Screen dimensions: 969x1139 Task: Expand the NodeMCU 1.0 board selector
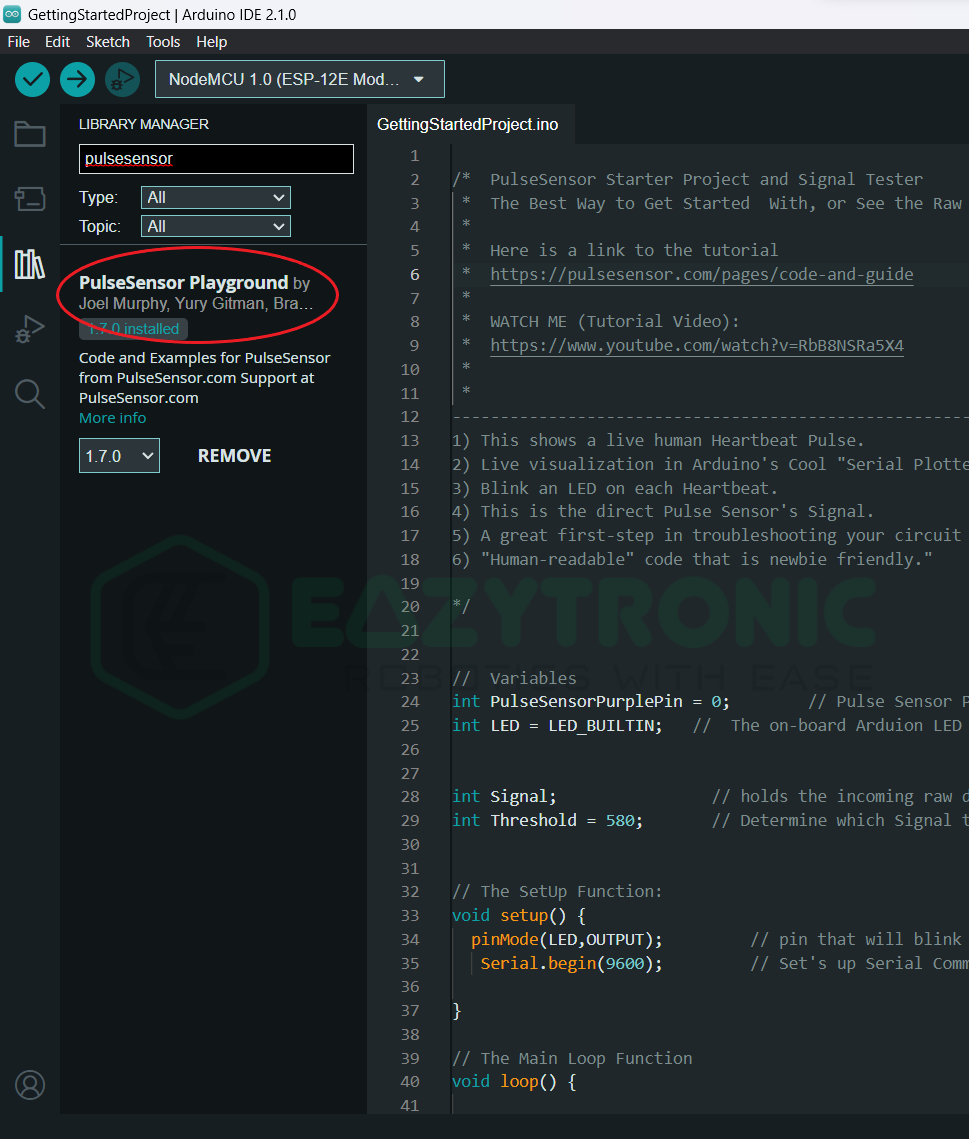299,79
